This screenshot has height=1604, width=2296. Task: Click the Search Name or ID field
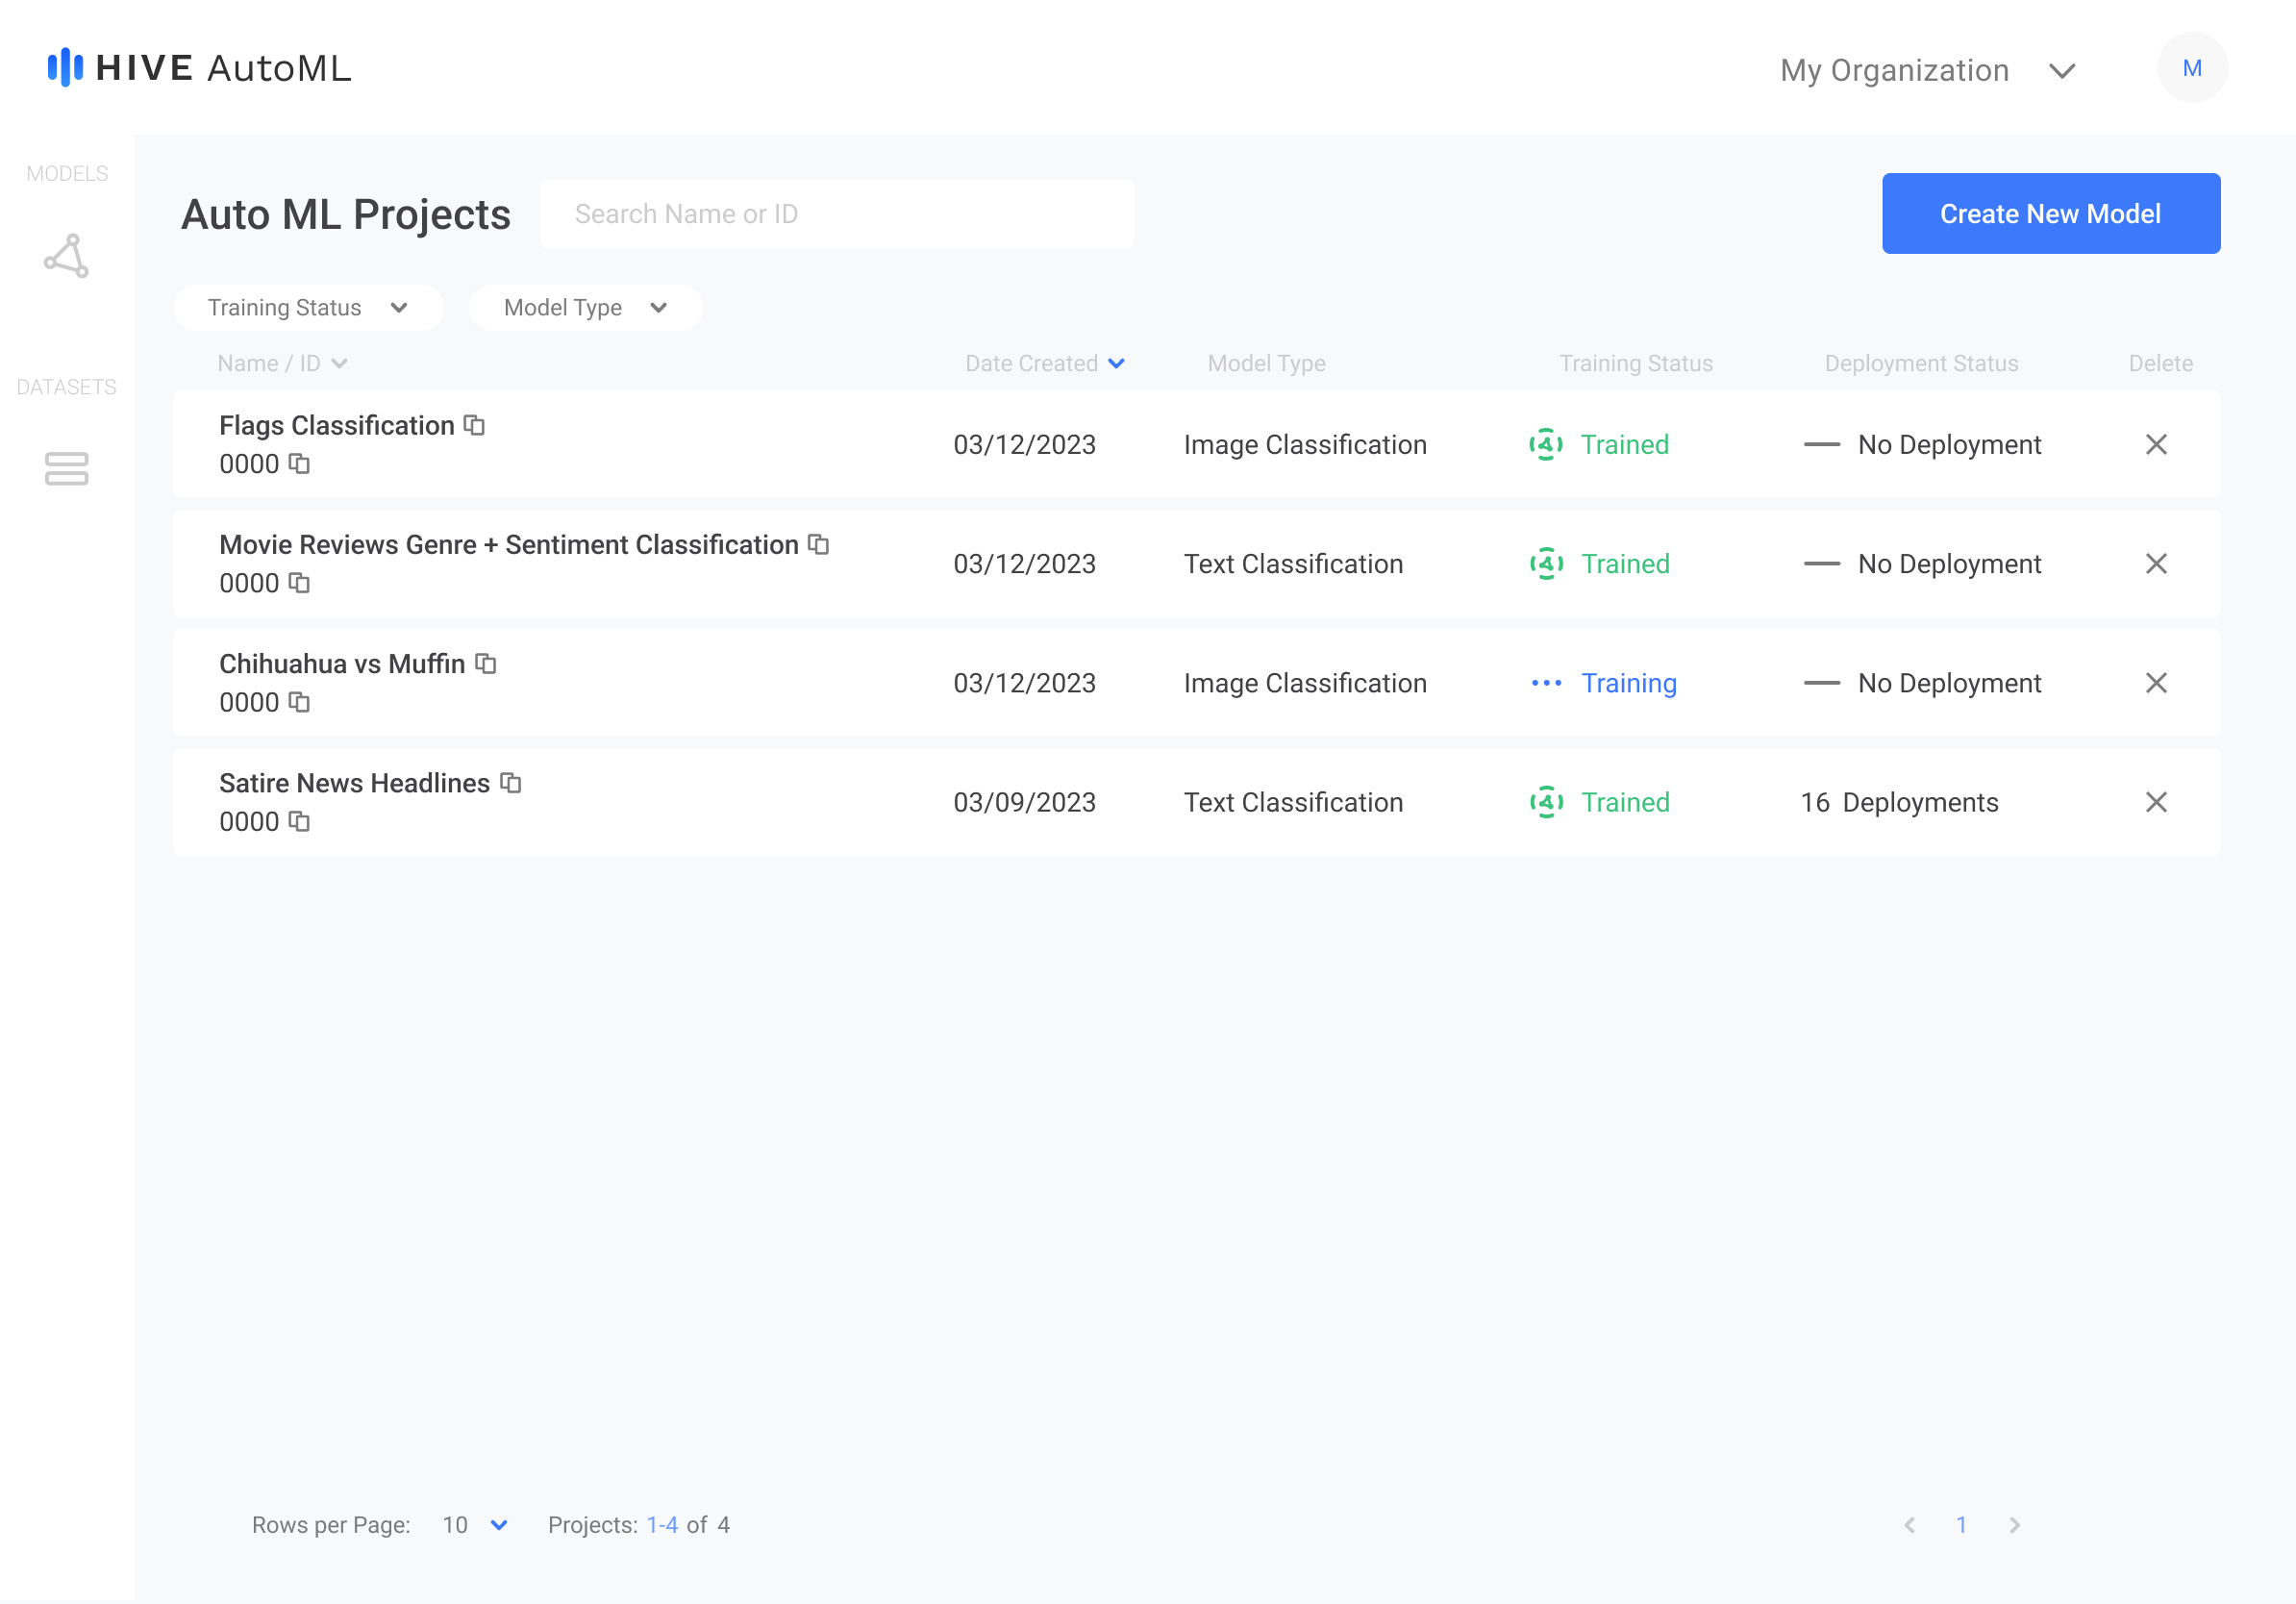coord(836,214)
